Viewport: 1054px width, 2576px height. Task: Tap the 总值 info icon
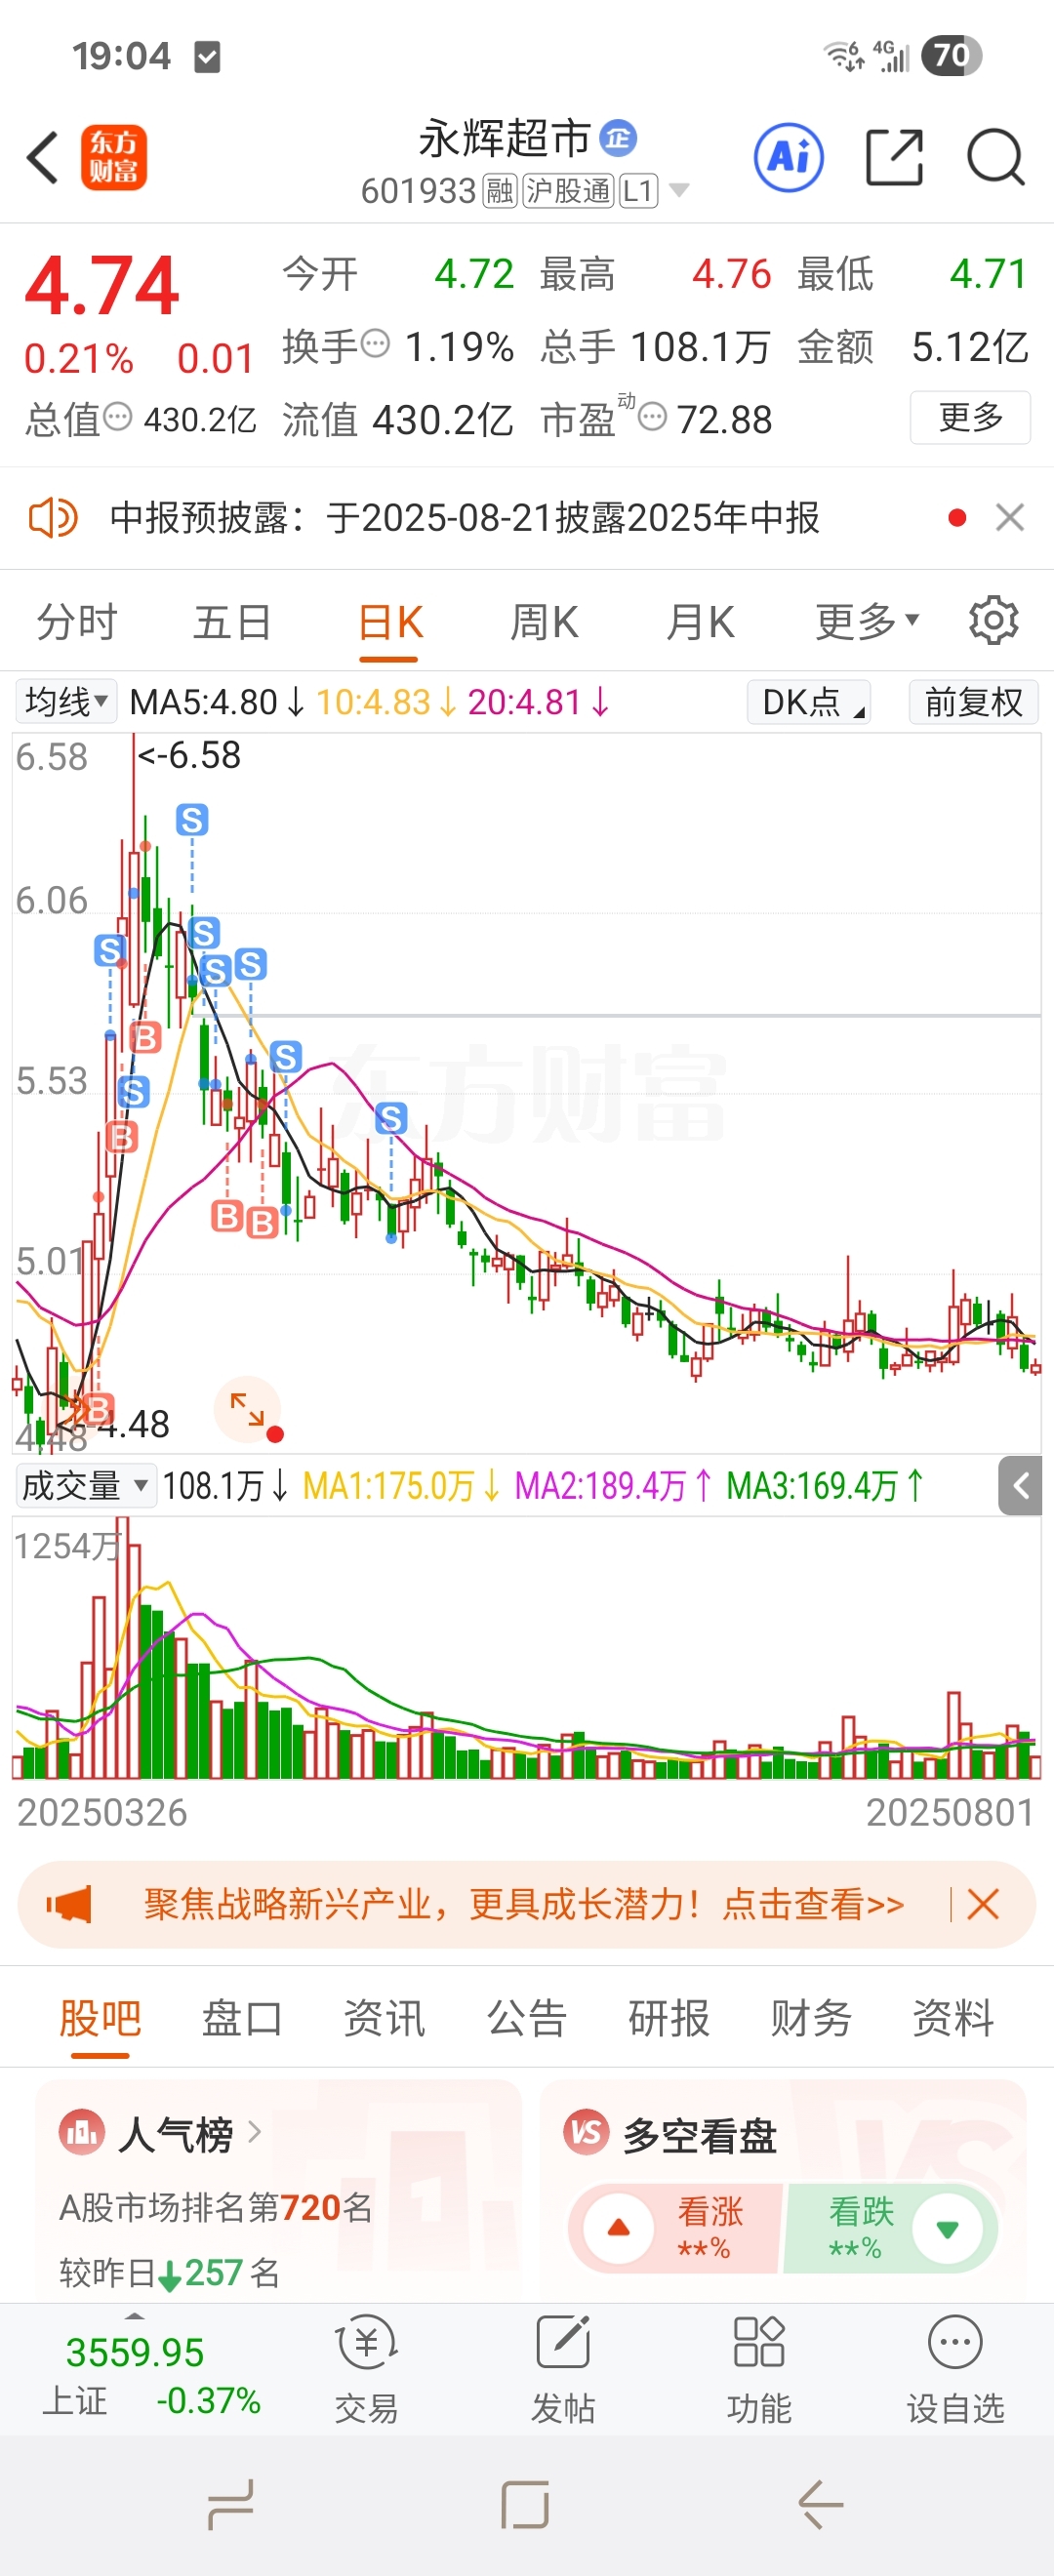[118, 416]
